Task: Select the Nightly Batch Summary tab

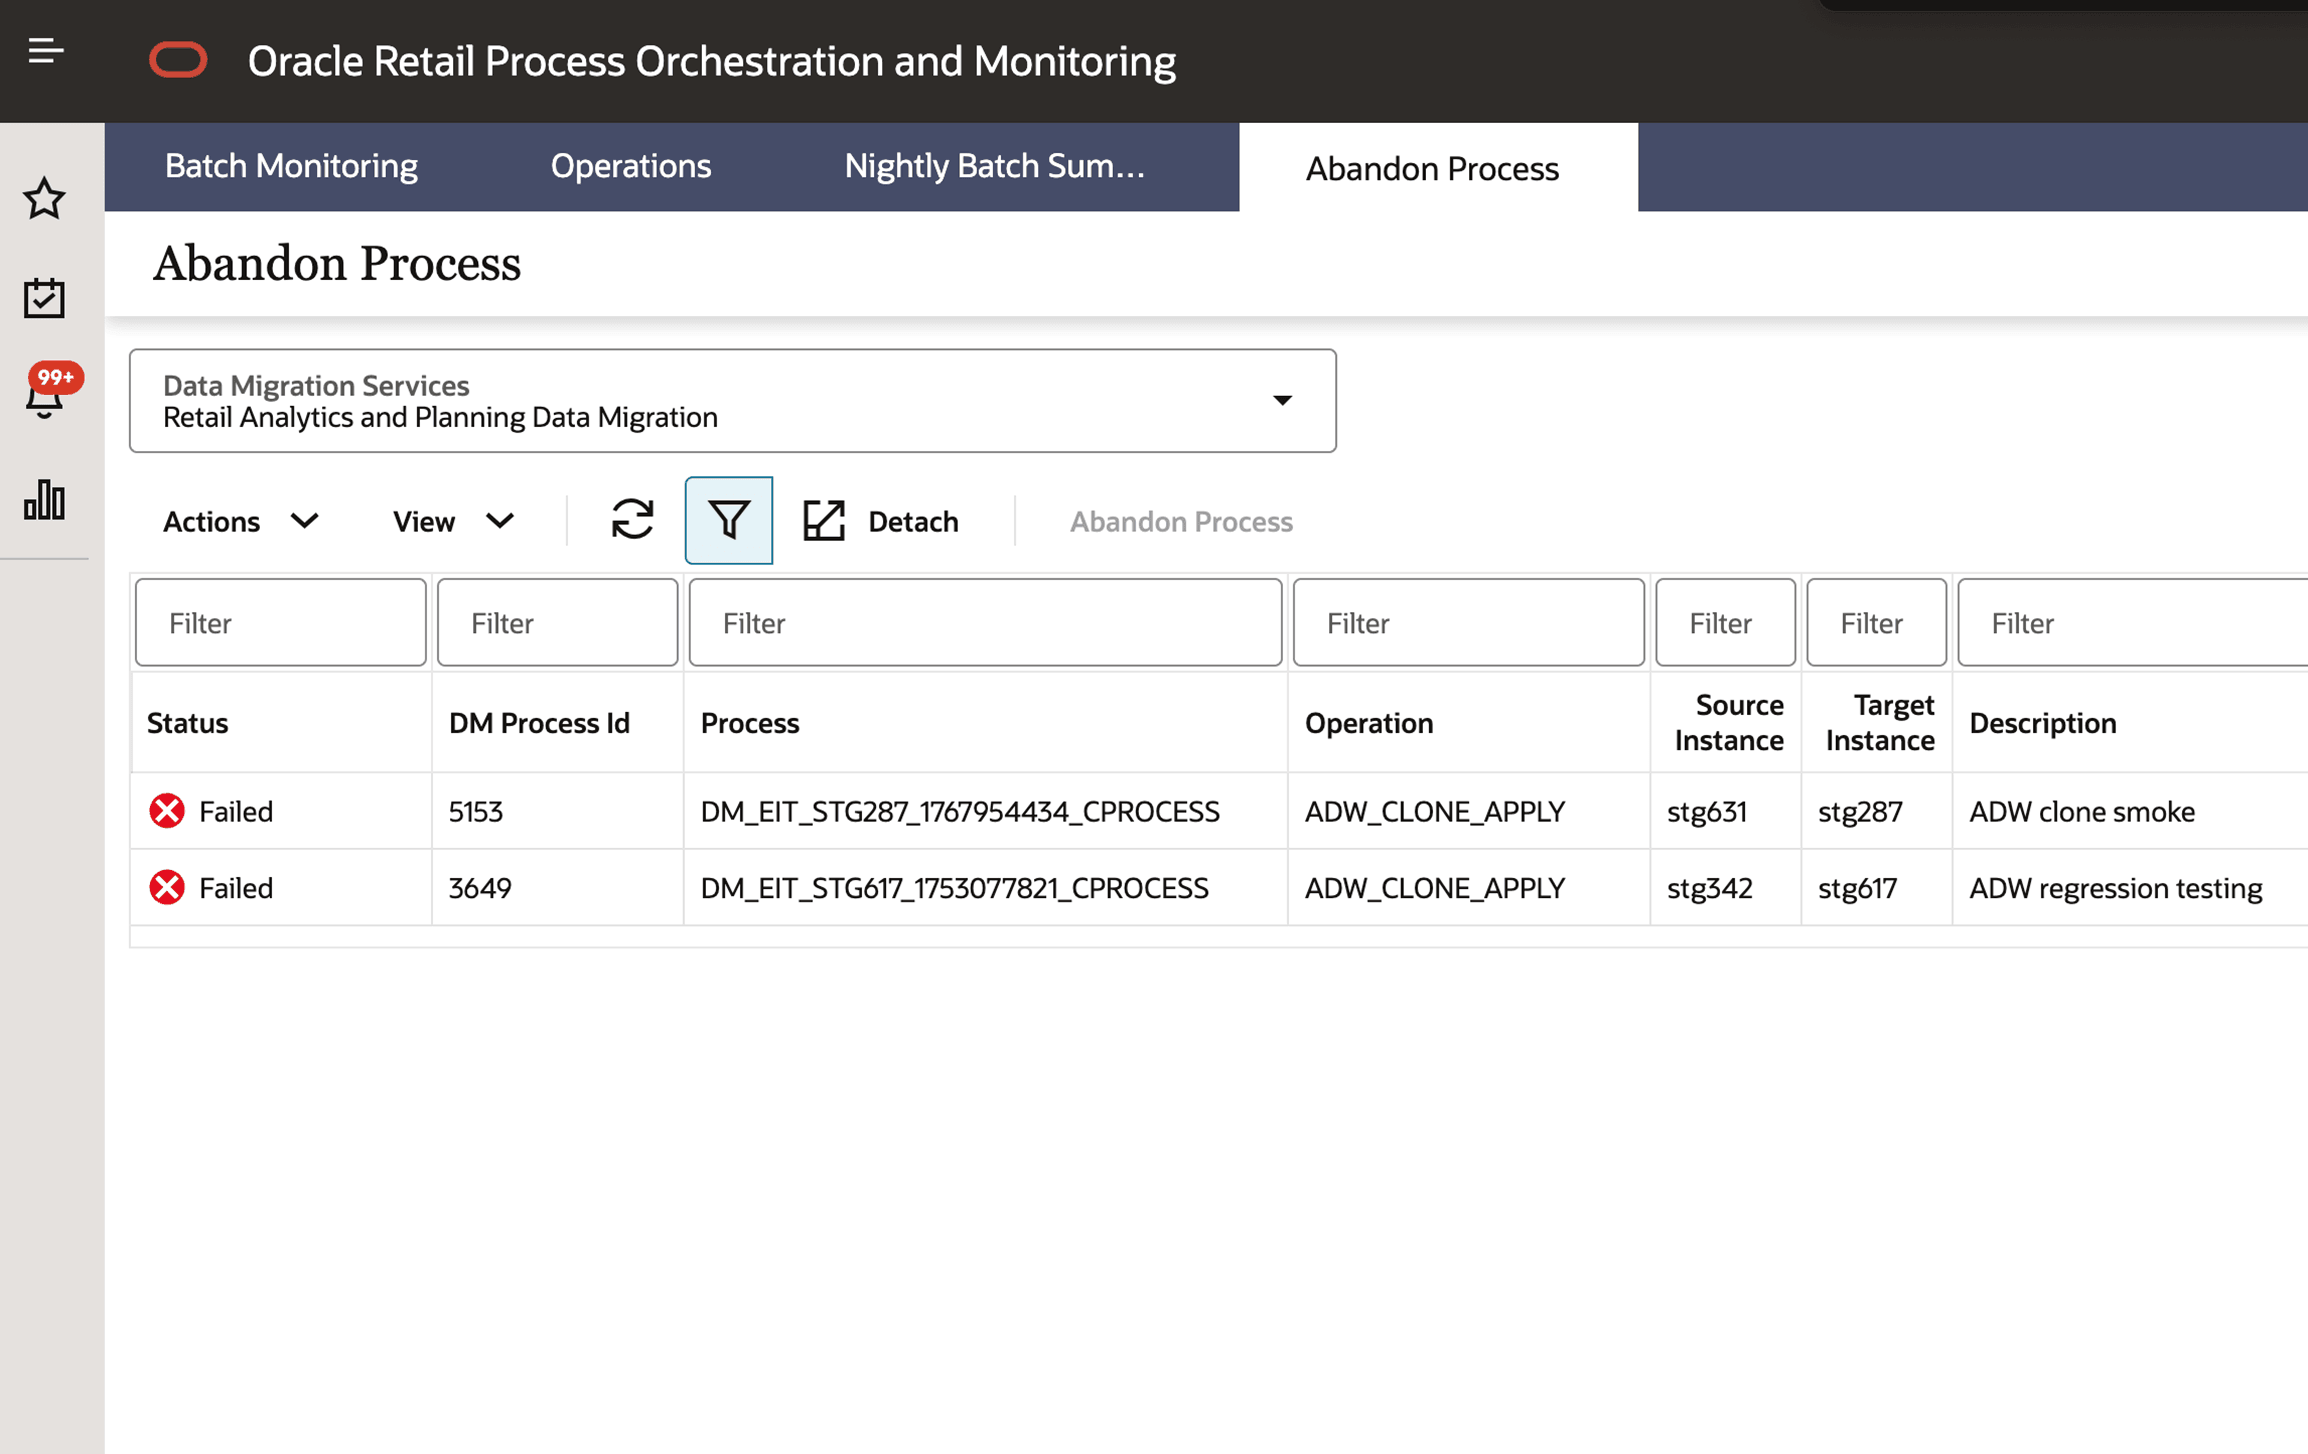Action: 994,166
